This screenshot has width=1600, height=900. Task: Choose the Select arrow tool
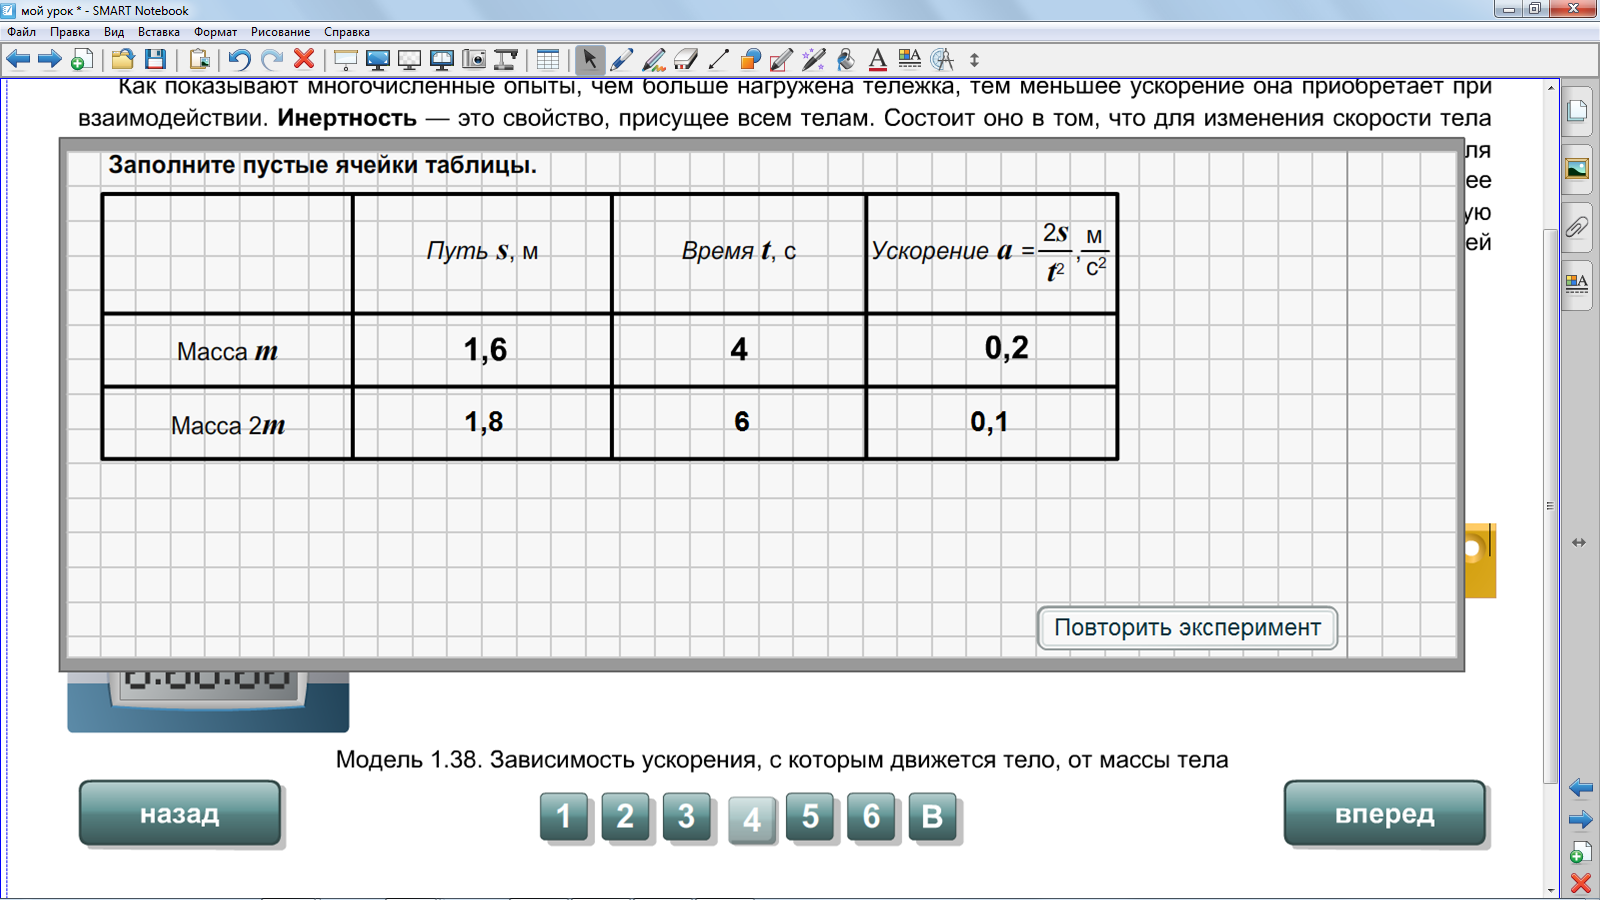pyautogui.click(x=590, y=60)
